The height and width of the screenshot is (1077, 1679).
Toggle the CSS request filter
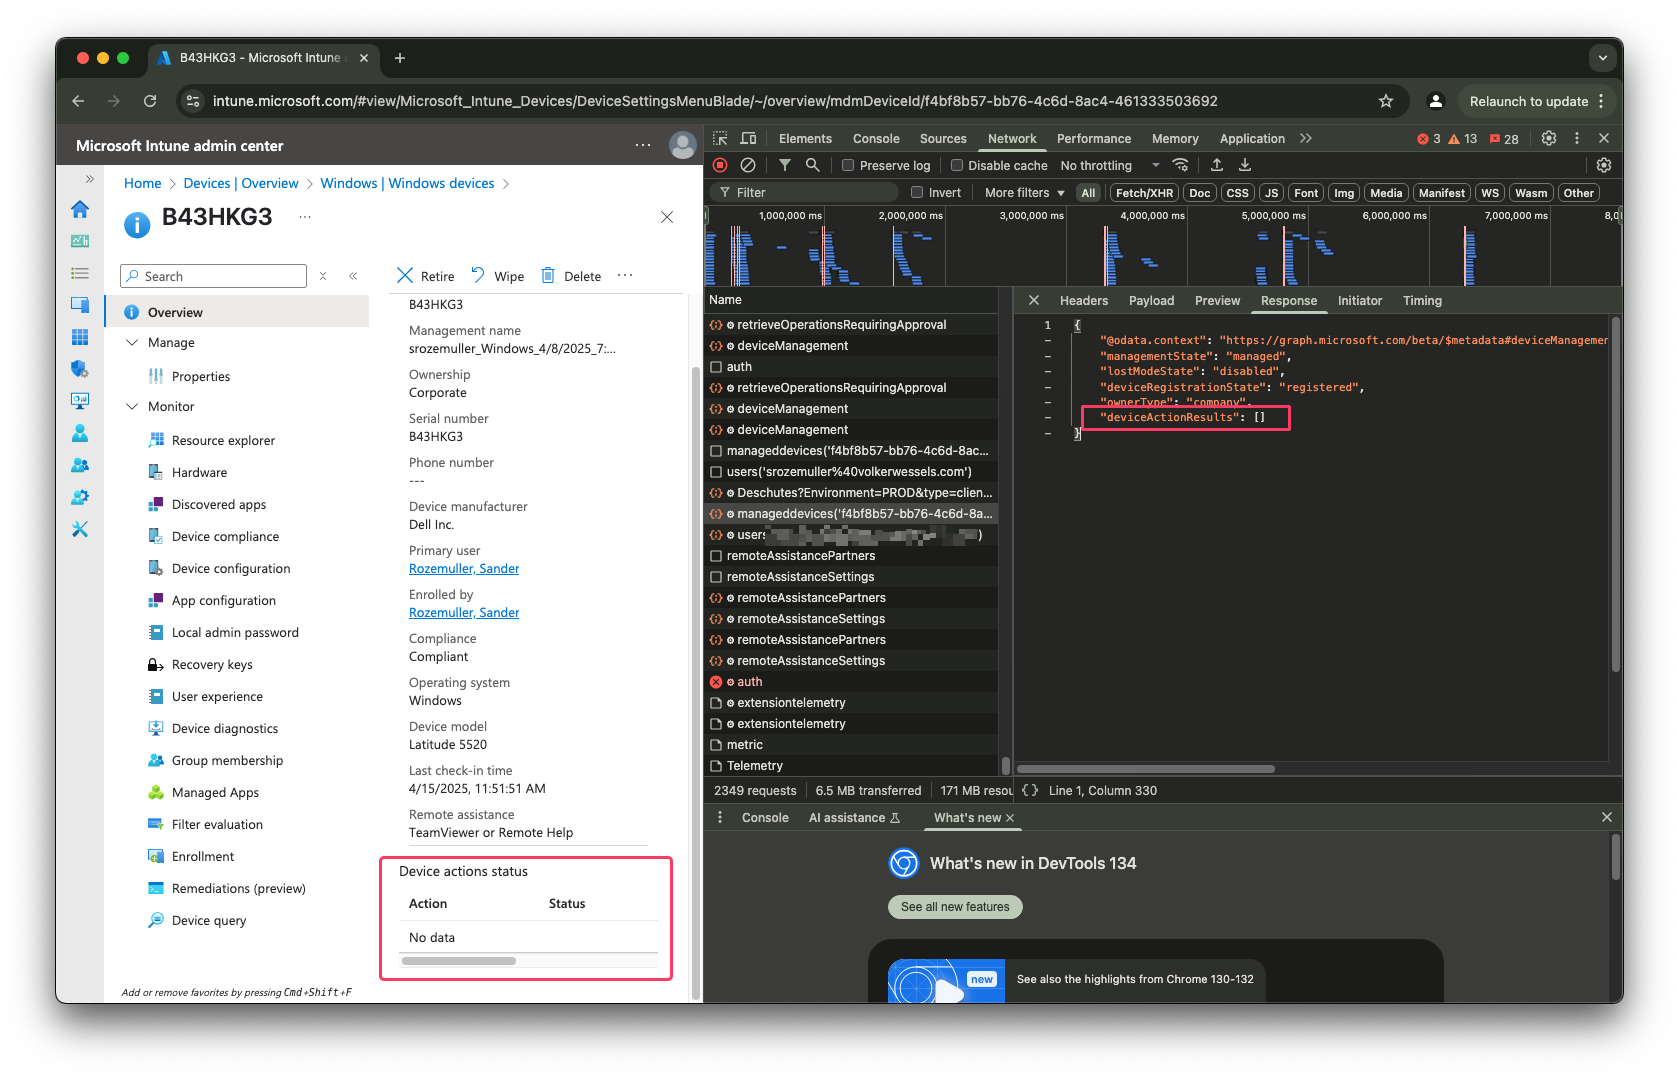click(x=1237, y=193)
